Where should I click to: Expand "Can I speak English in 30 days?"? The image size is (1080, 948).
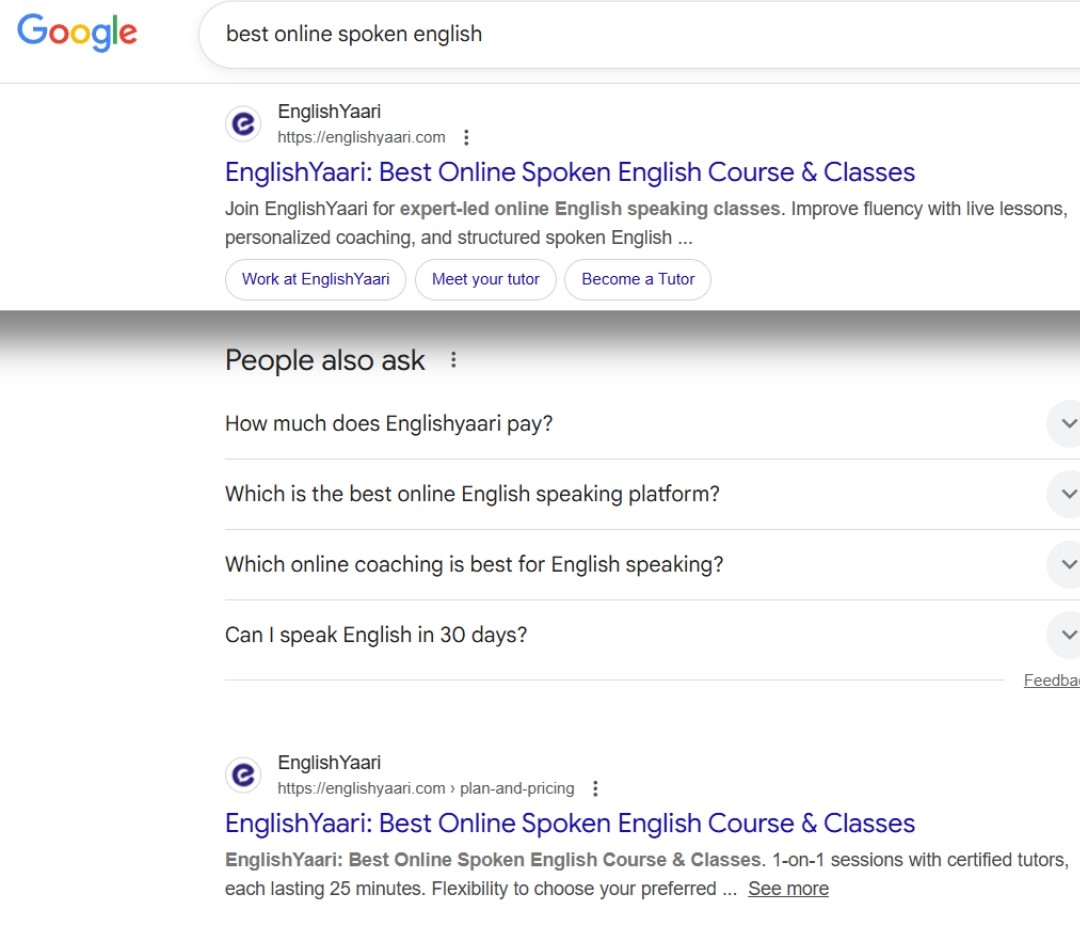[1066, 635]
